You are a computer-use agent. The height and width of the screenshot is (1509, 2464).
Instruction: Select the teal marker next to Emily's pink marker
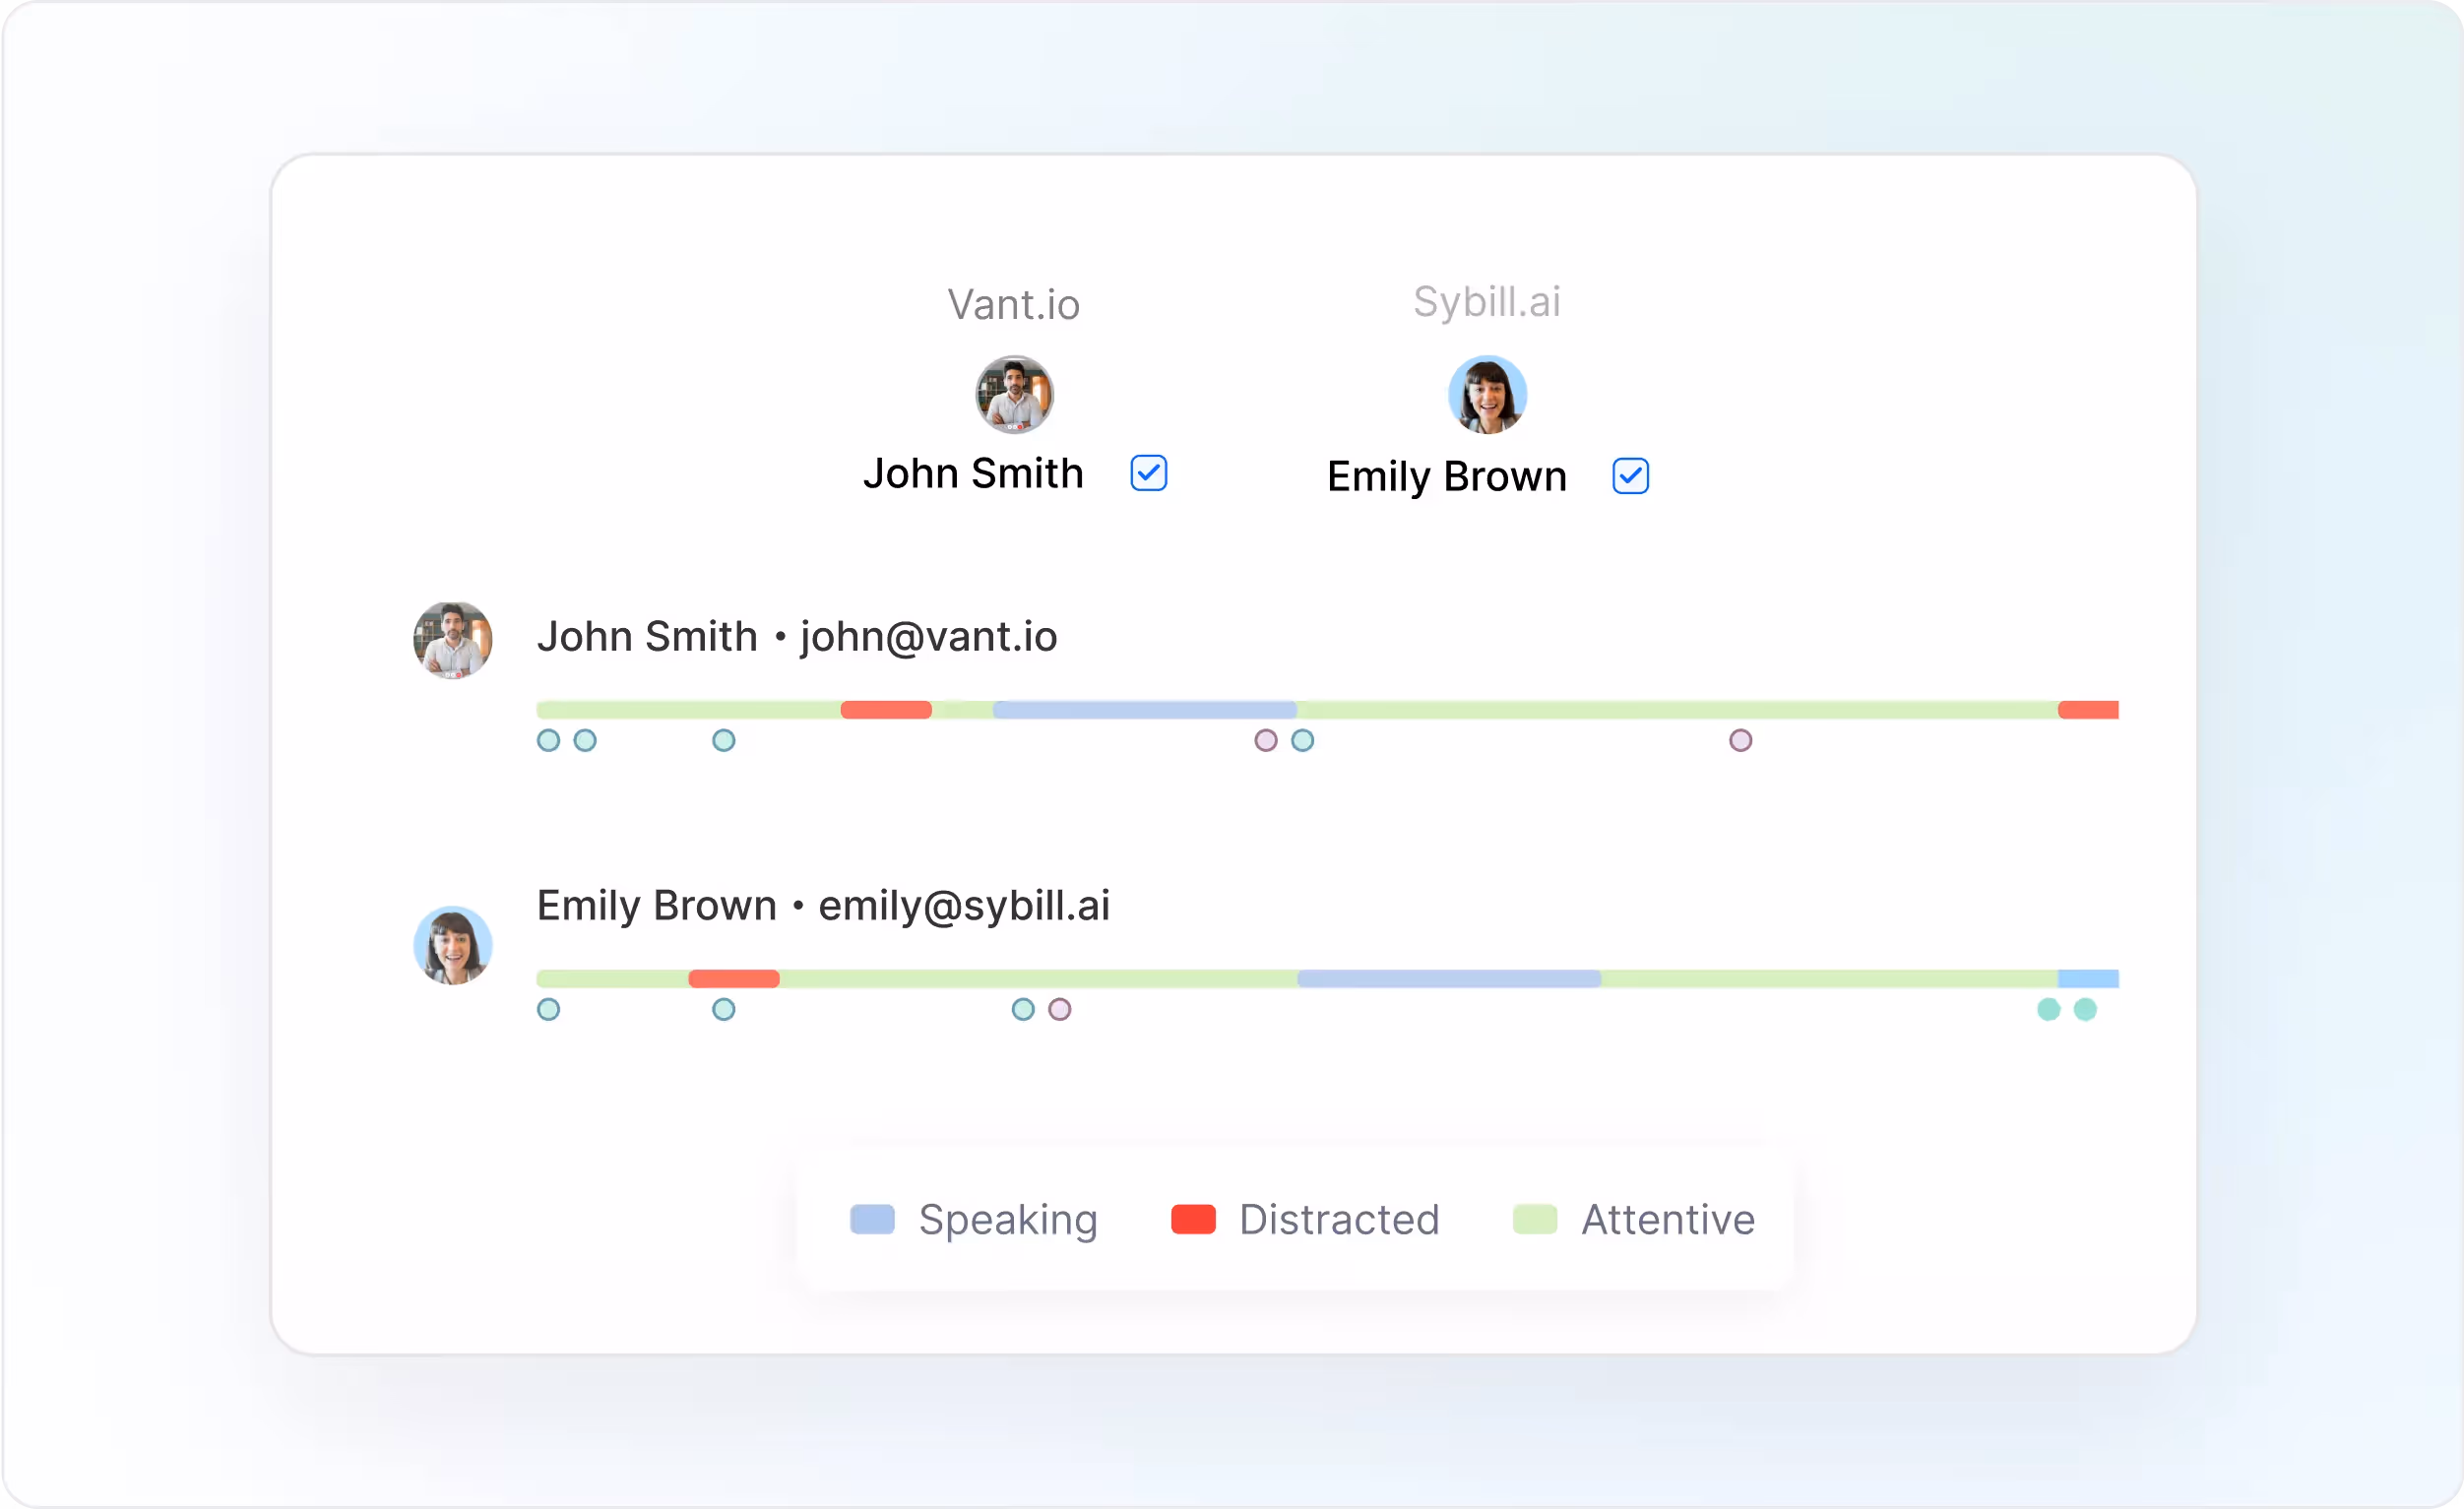click(x=1023, y=1010)
